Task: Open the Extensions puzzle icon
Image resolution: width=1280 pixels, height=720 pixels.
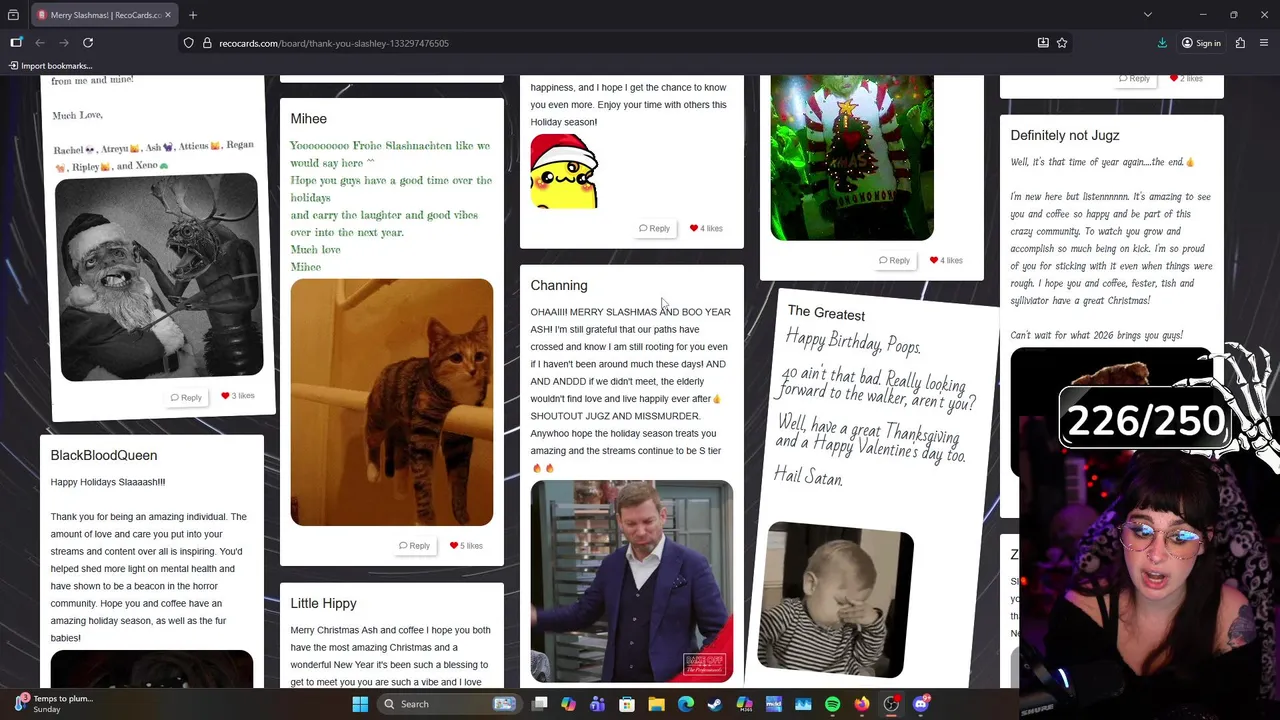Action: (x=1240, y=43)
